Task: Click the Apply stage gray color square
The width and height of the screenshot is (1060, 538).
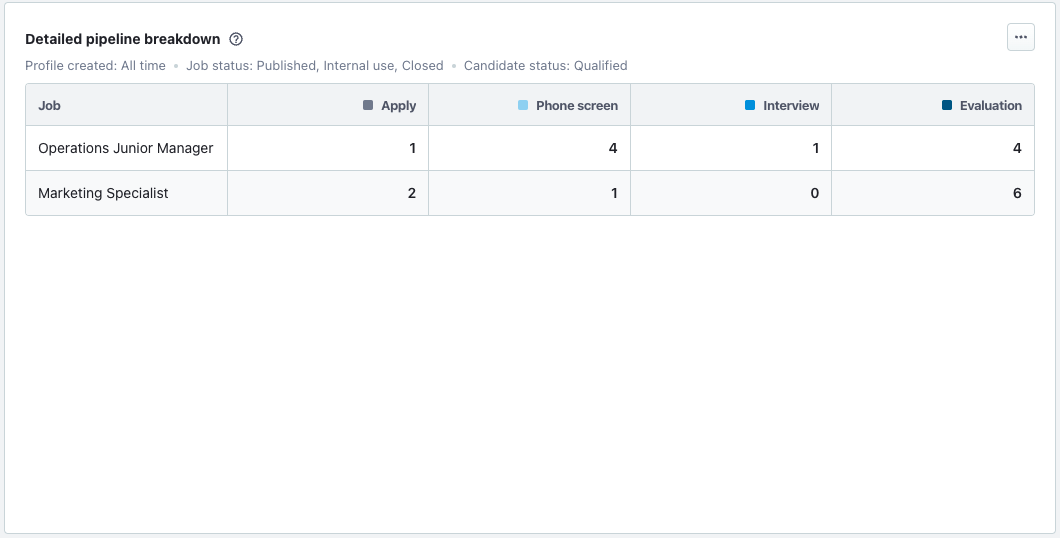Action: (368, 105)
